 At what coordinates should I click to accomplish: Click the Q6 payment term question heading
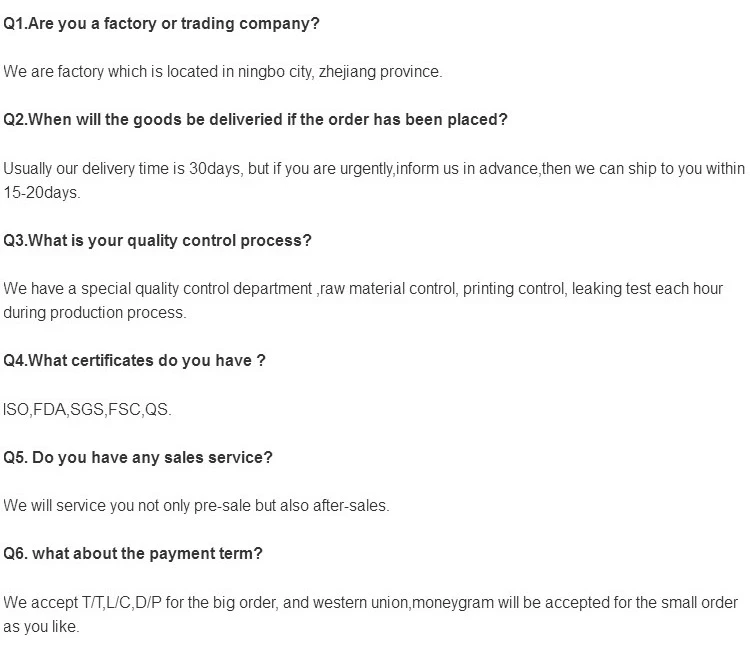tap(133, 554)
